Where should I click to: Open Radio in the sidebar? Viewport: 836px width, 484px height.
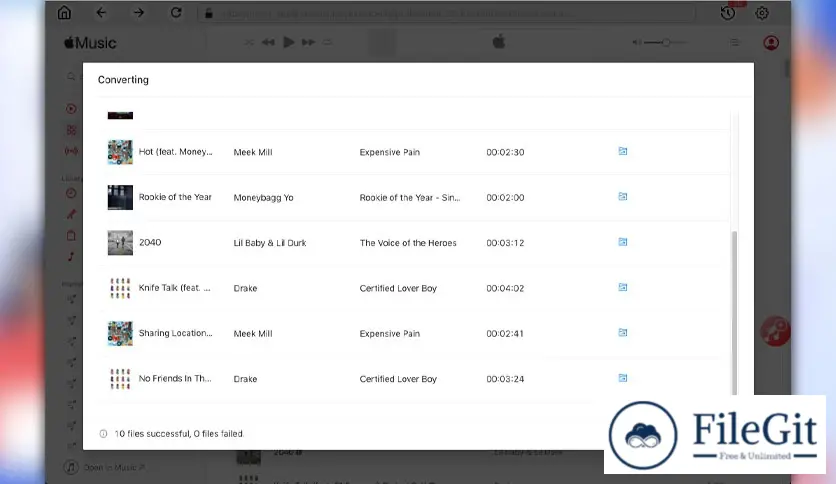71,151
